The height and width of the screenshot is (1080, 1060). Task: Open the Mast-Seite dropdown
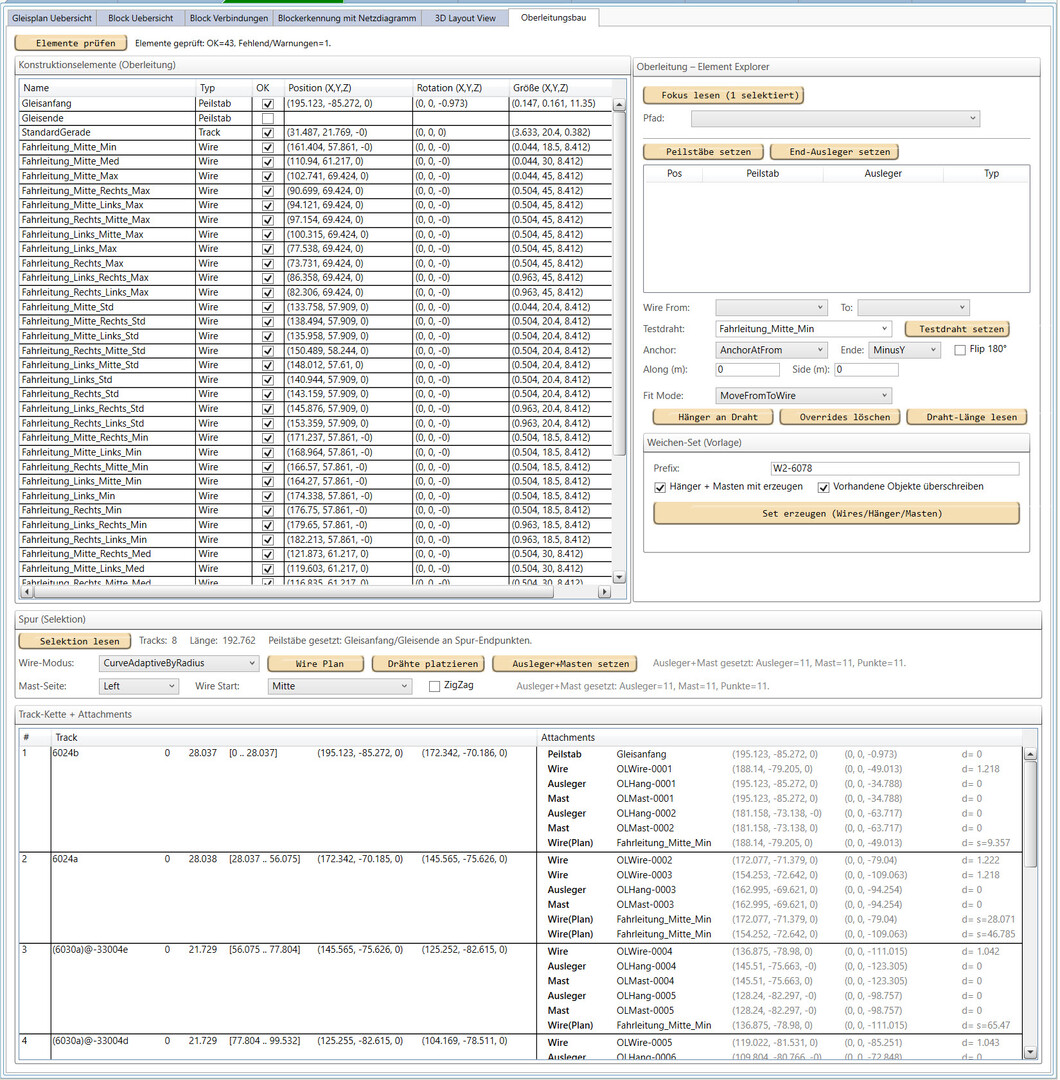(139, 686)
